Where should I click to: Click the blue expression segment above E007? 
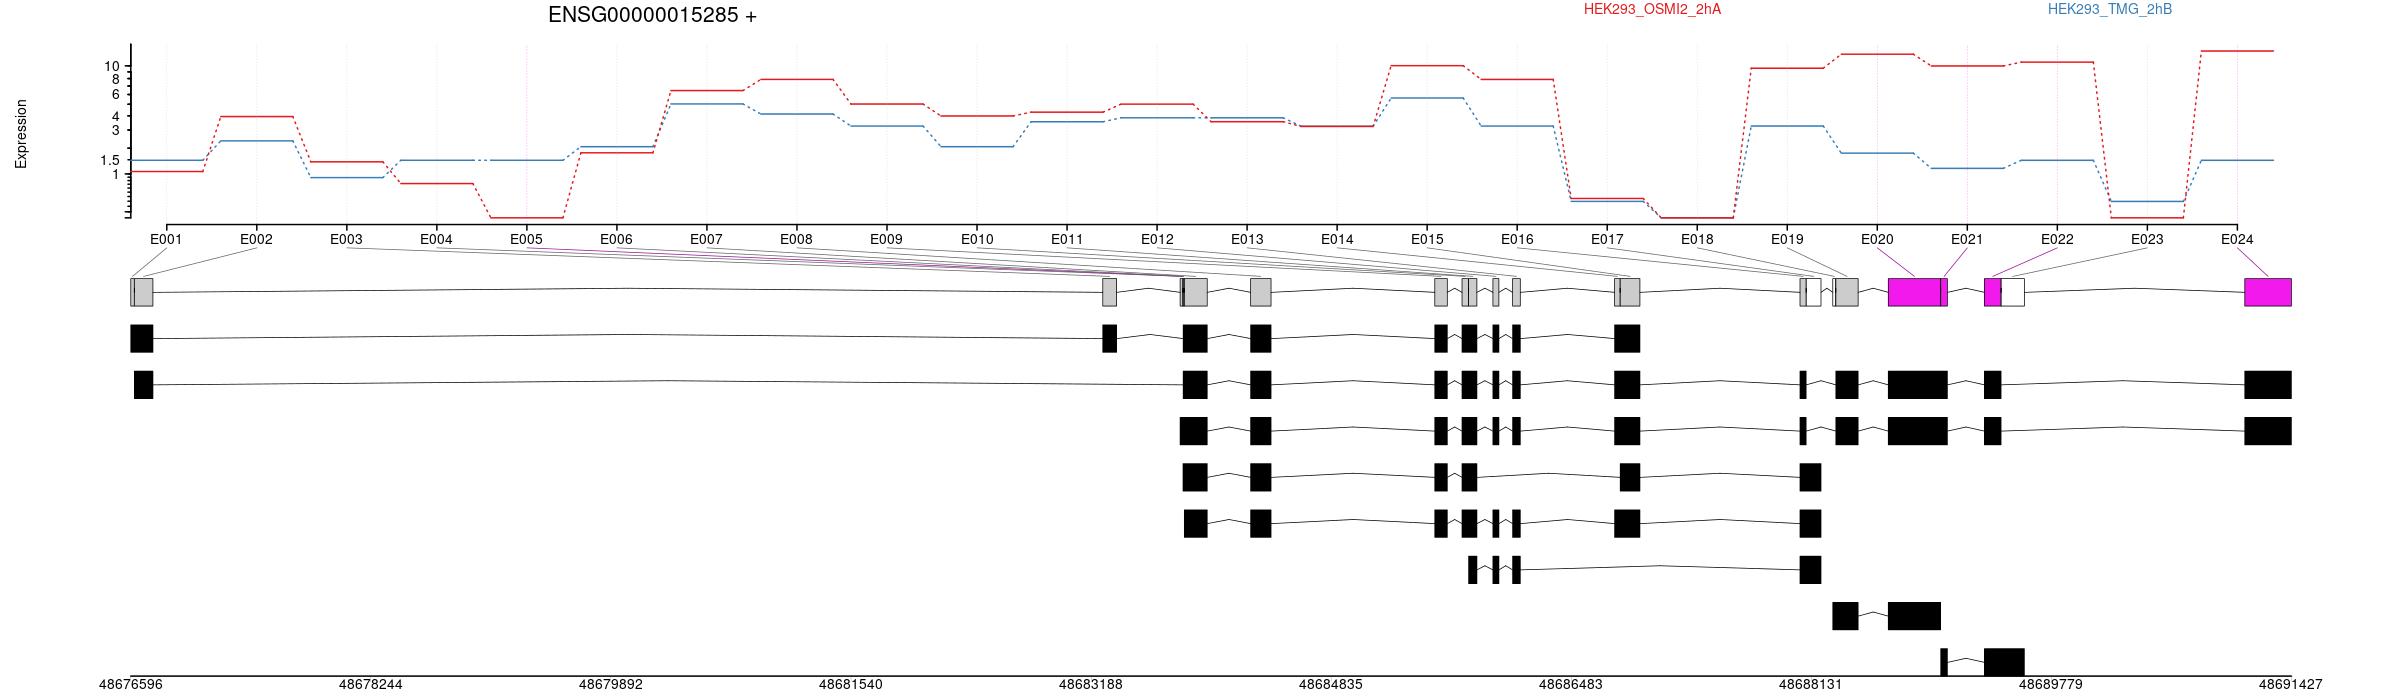click(707, 104)
